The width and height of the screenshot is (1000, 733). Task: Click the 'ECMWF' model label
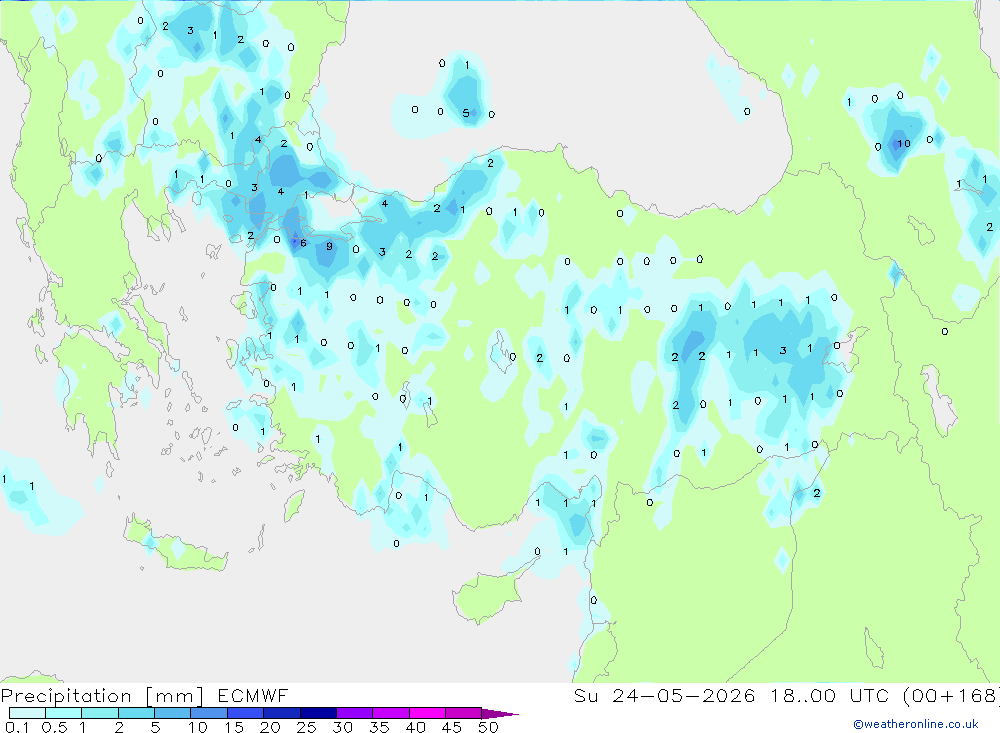point(253,695)
